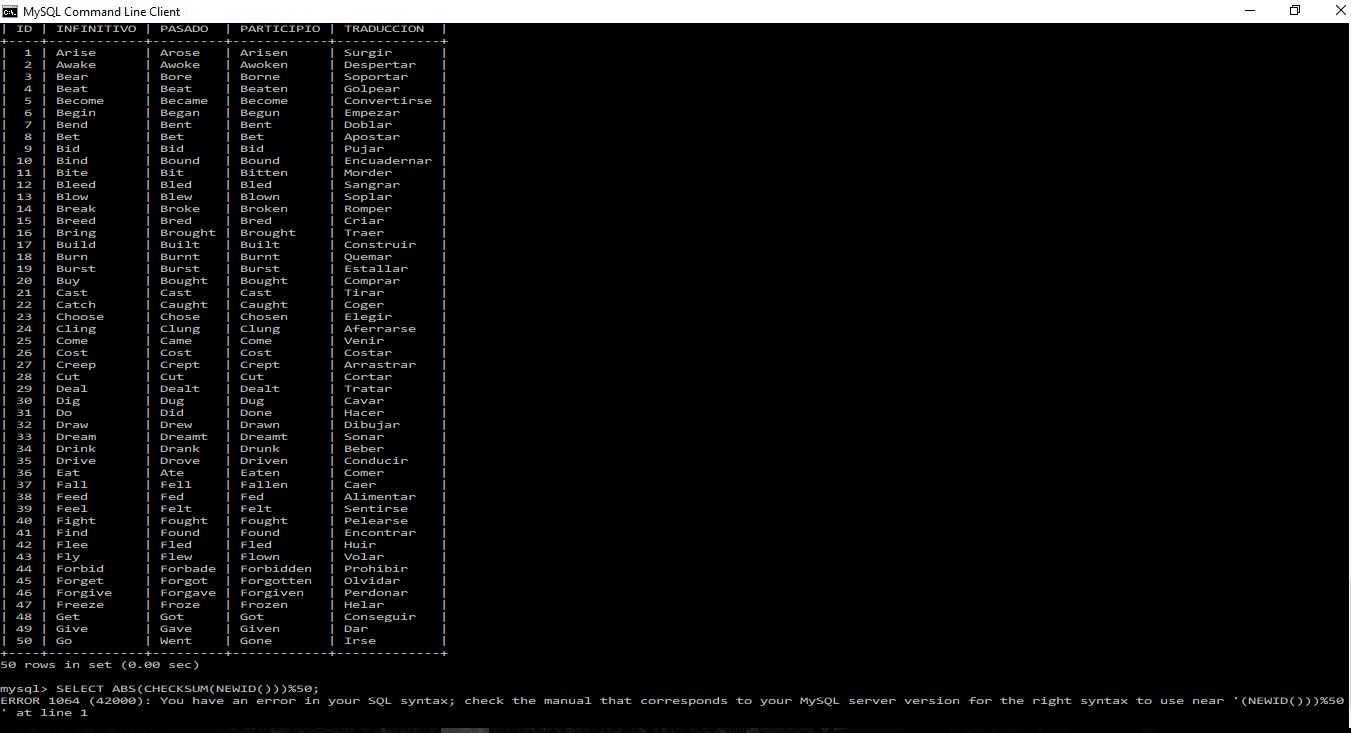Screen dimensions: 1351x733
Task: Click the infinitive 'Breed'
Action: (76, 221)
